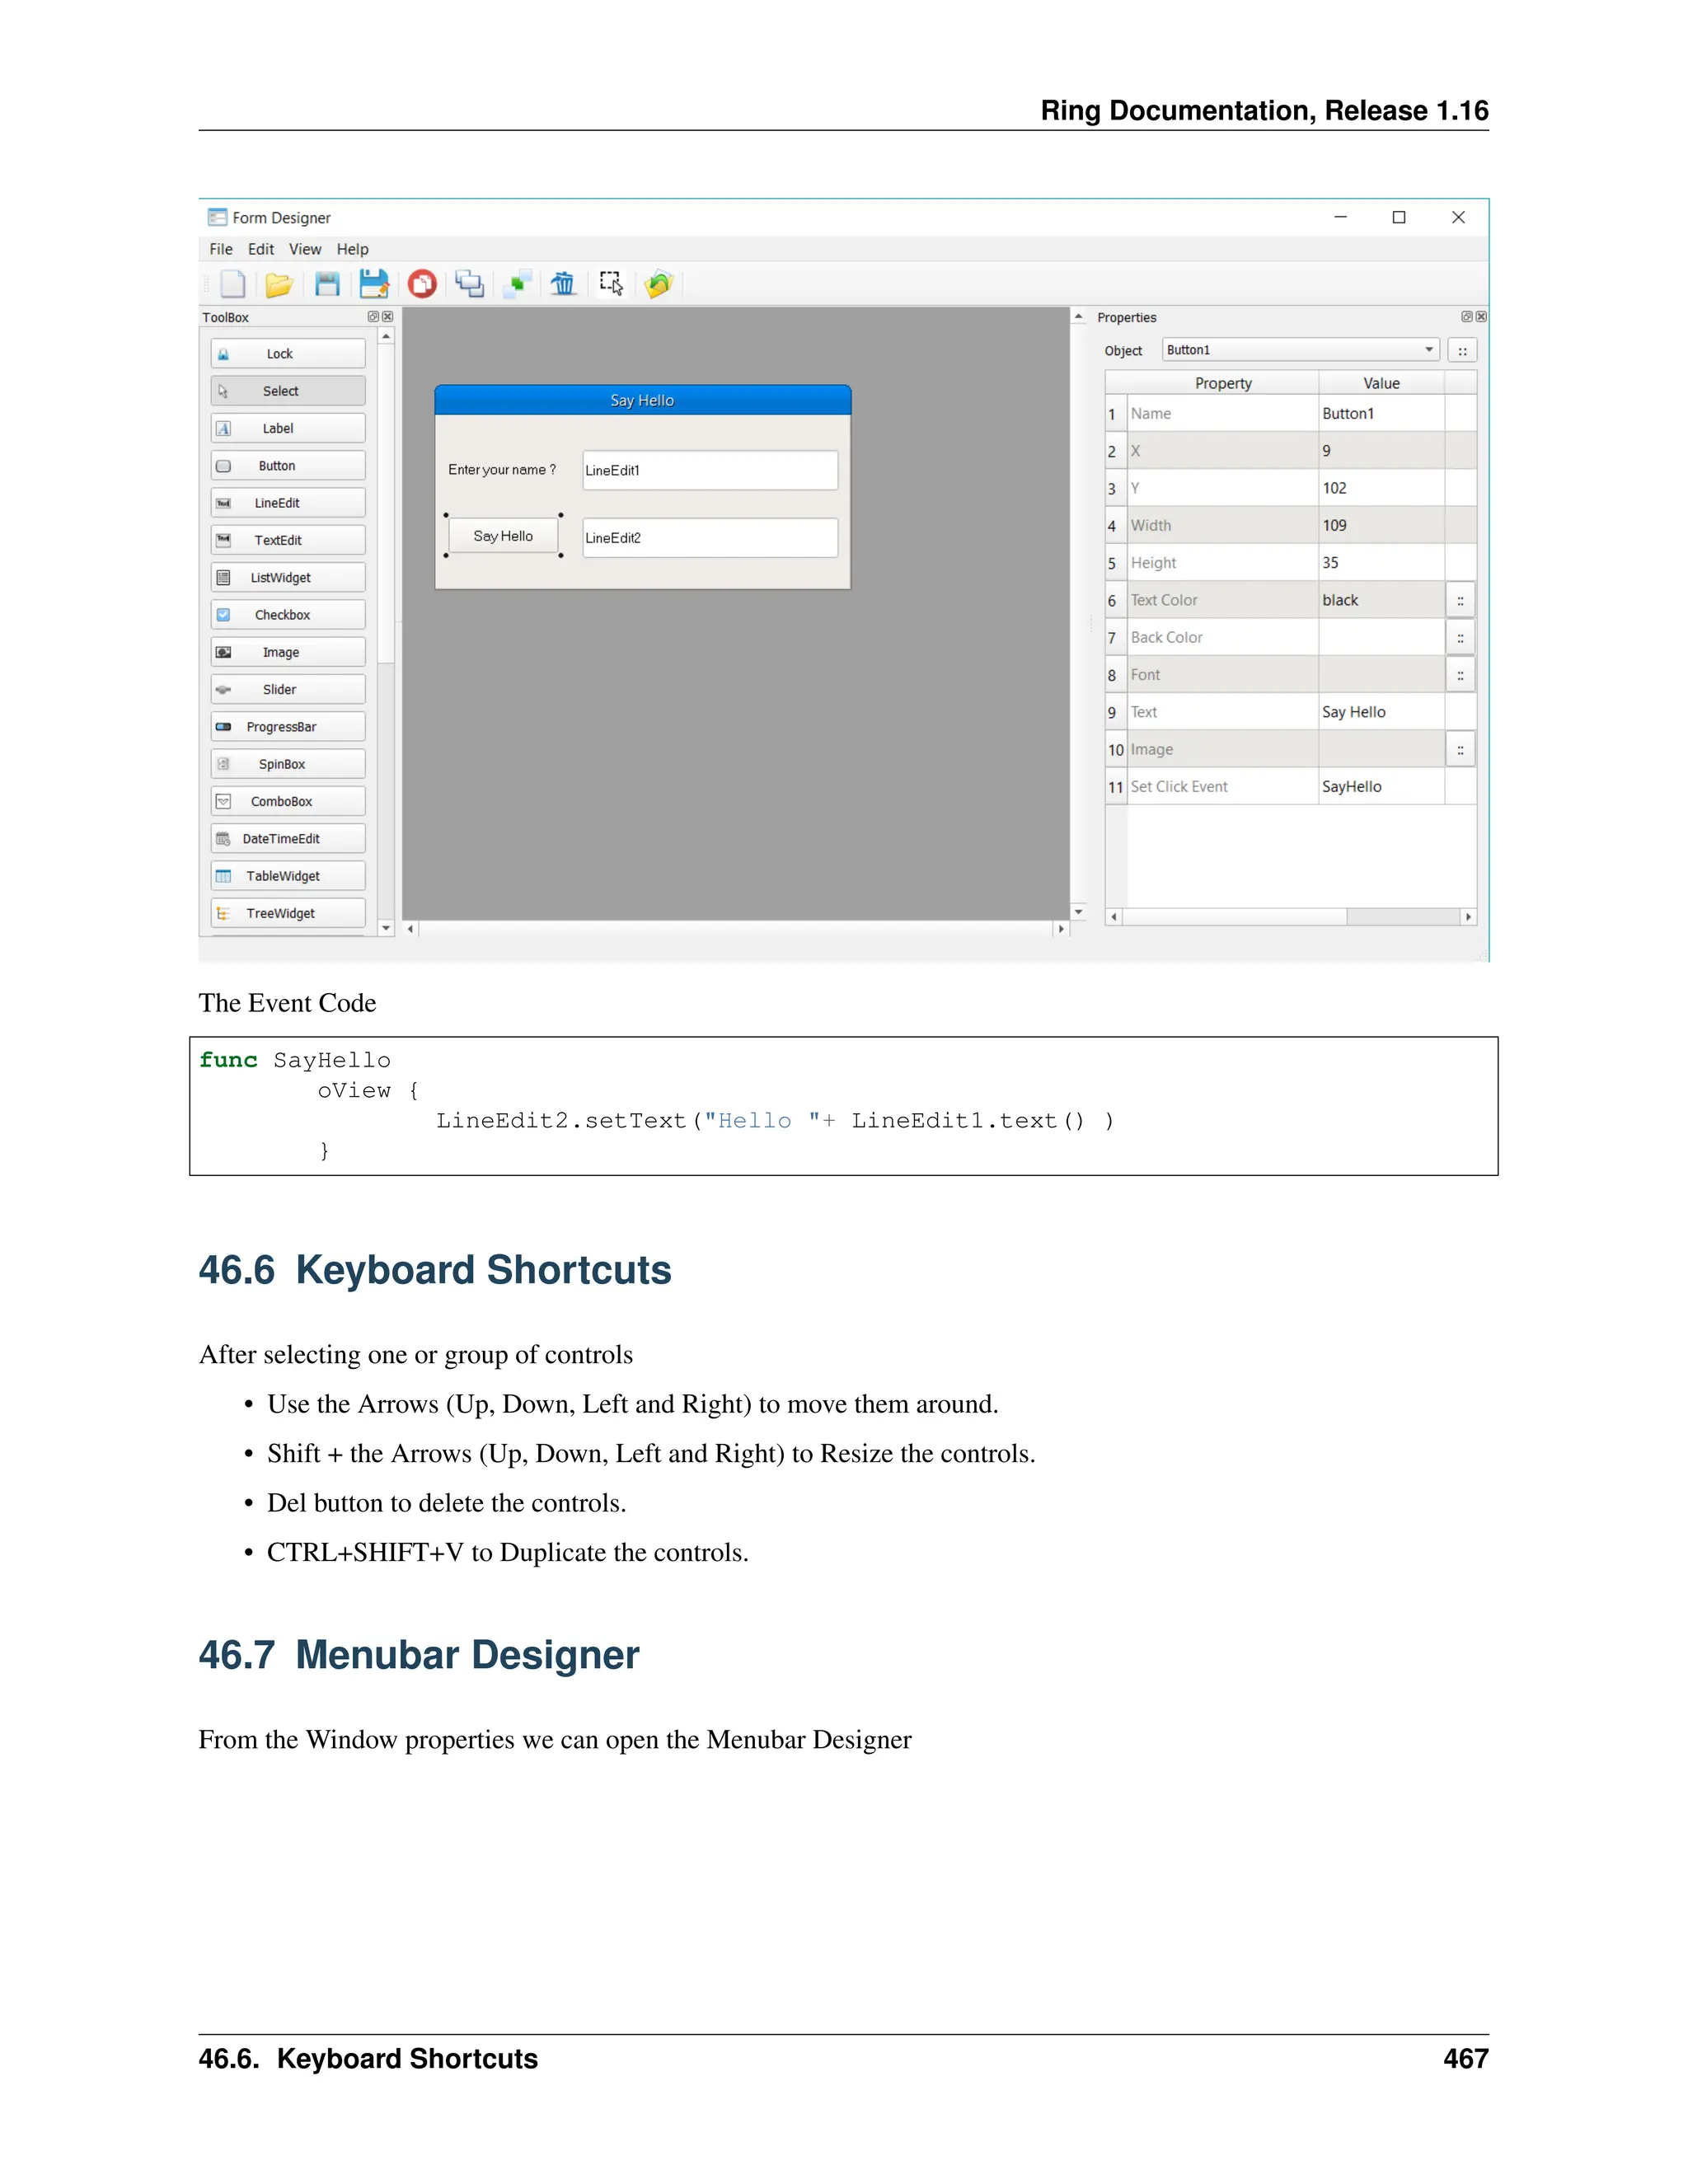Open the Edit menu
The image size is (1688, 2184).
coord(260,249)
